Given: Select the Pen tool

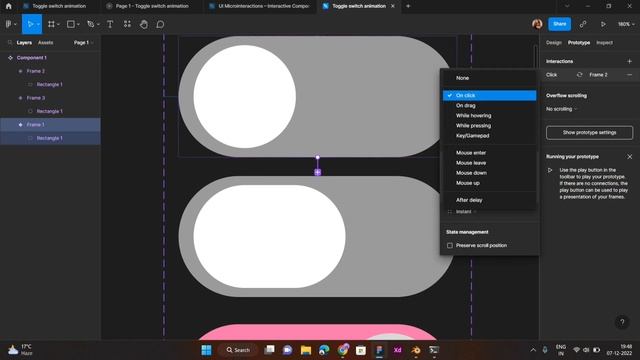Looking at the screenshot, I should pyautogui.click(x=91, y=24).
